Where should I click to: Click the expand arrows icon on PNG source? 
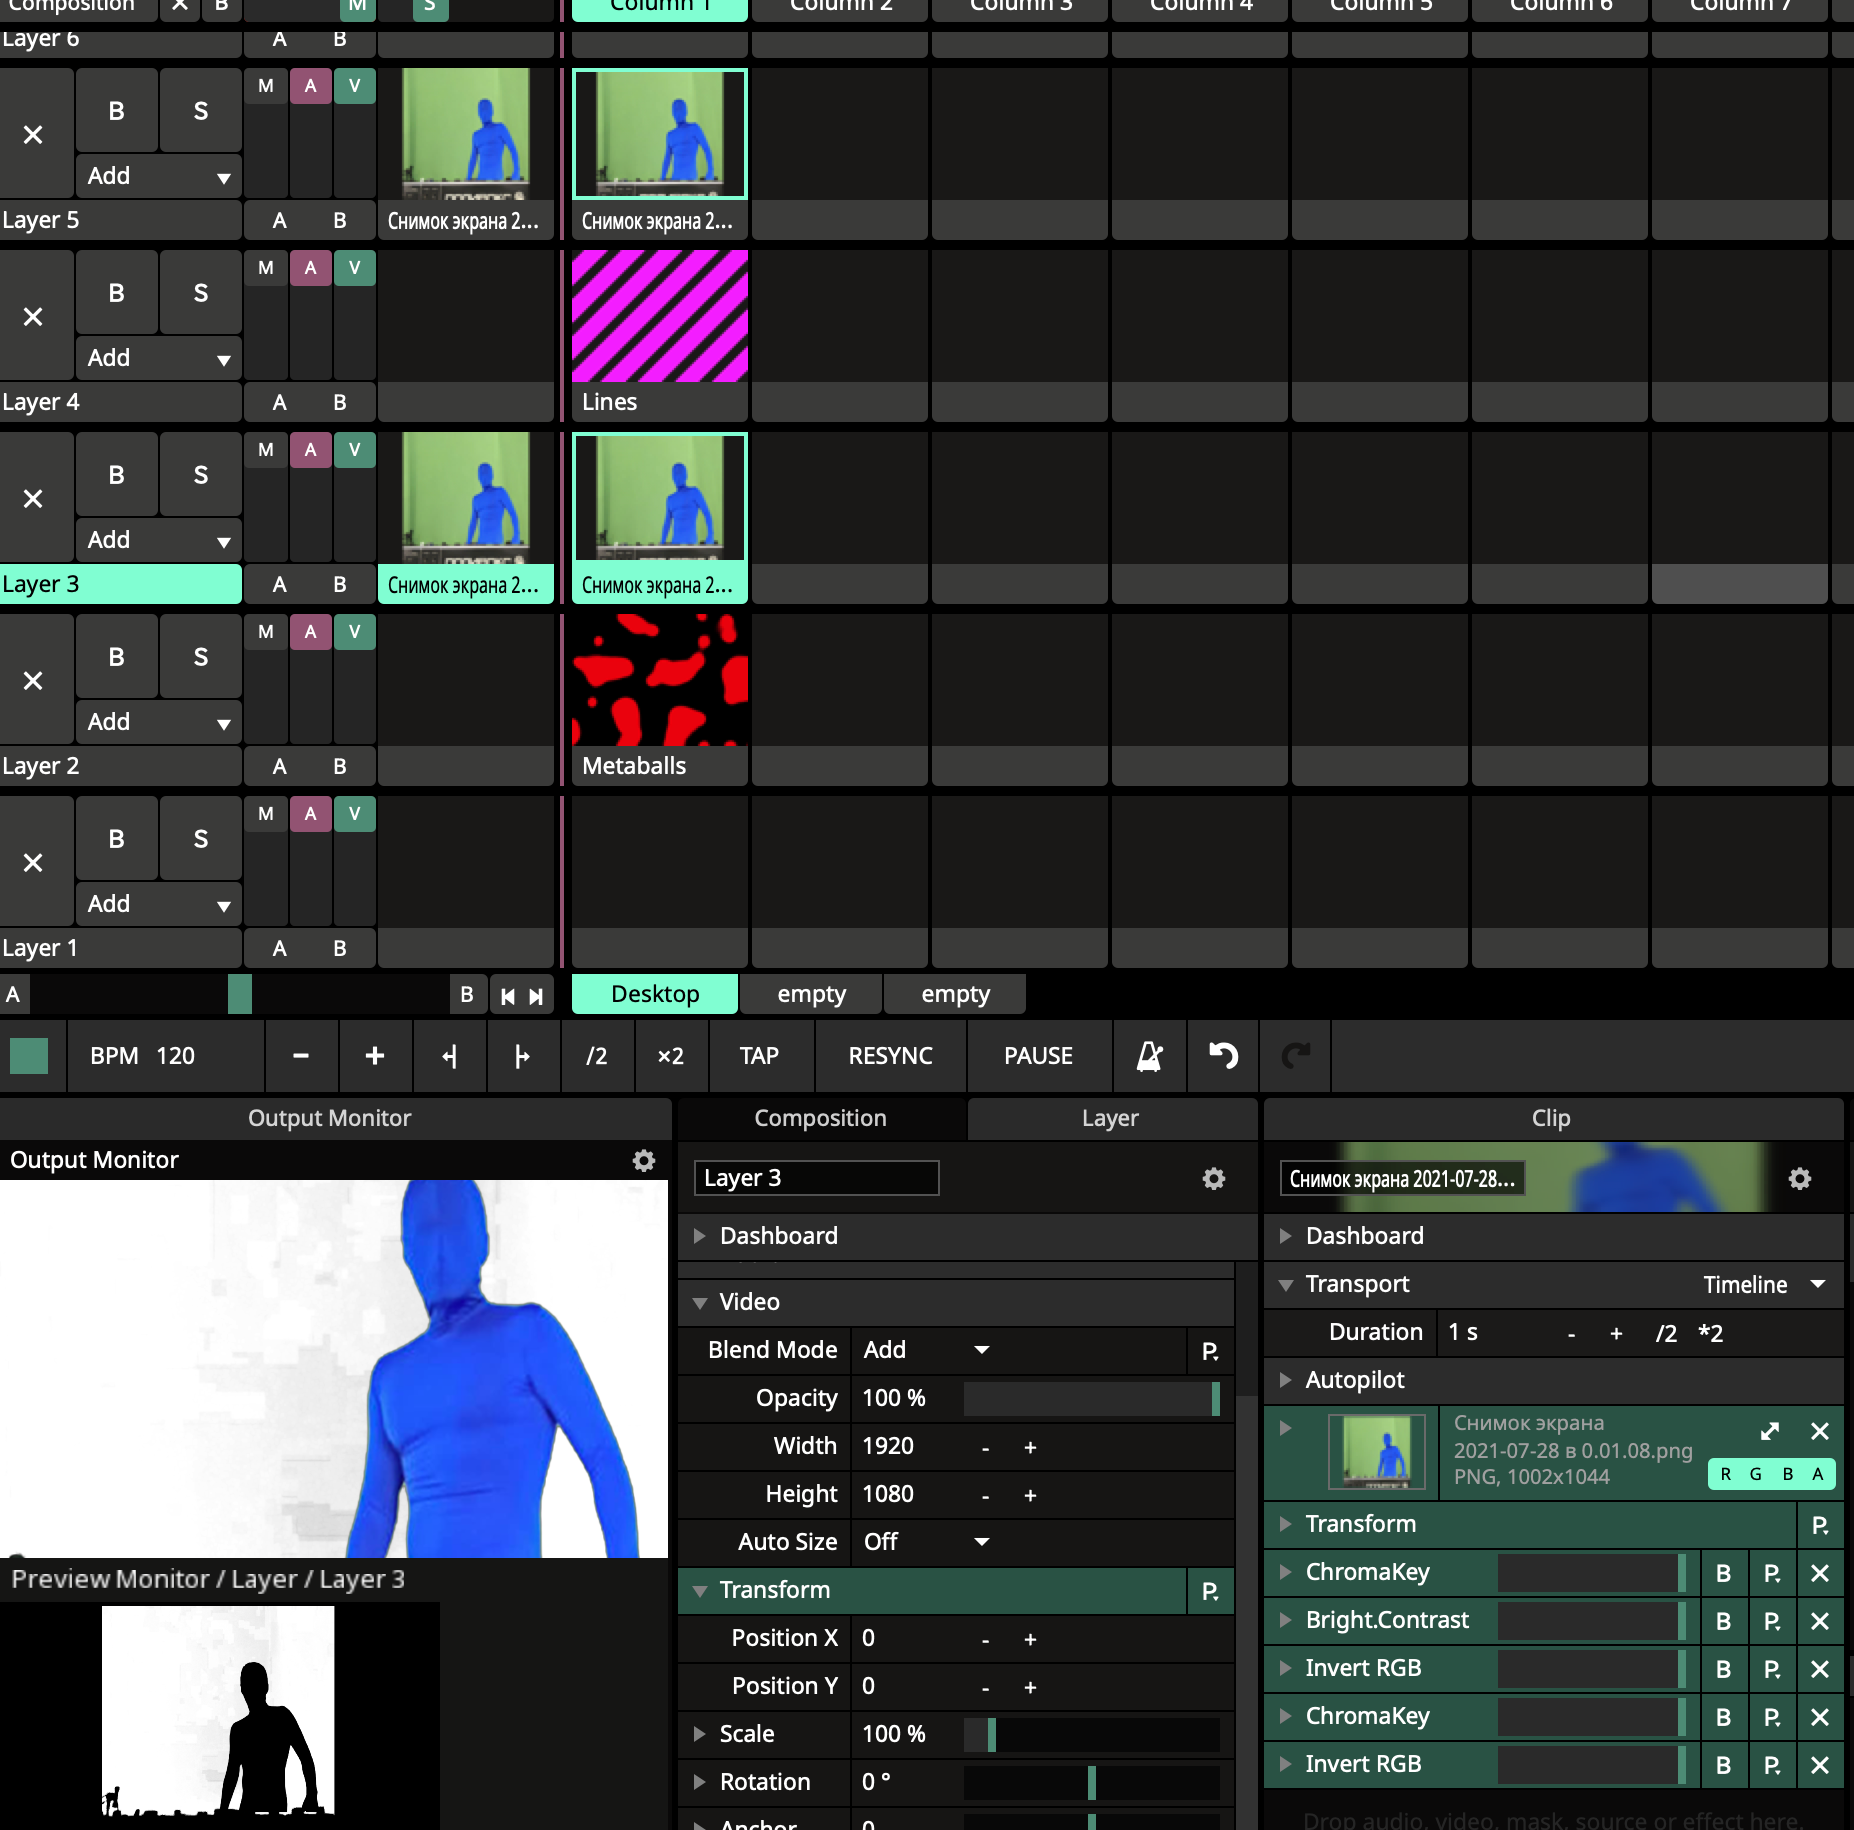1769,1431
